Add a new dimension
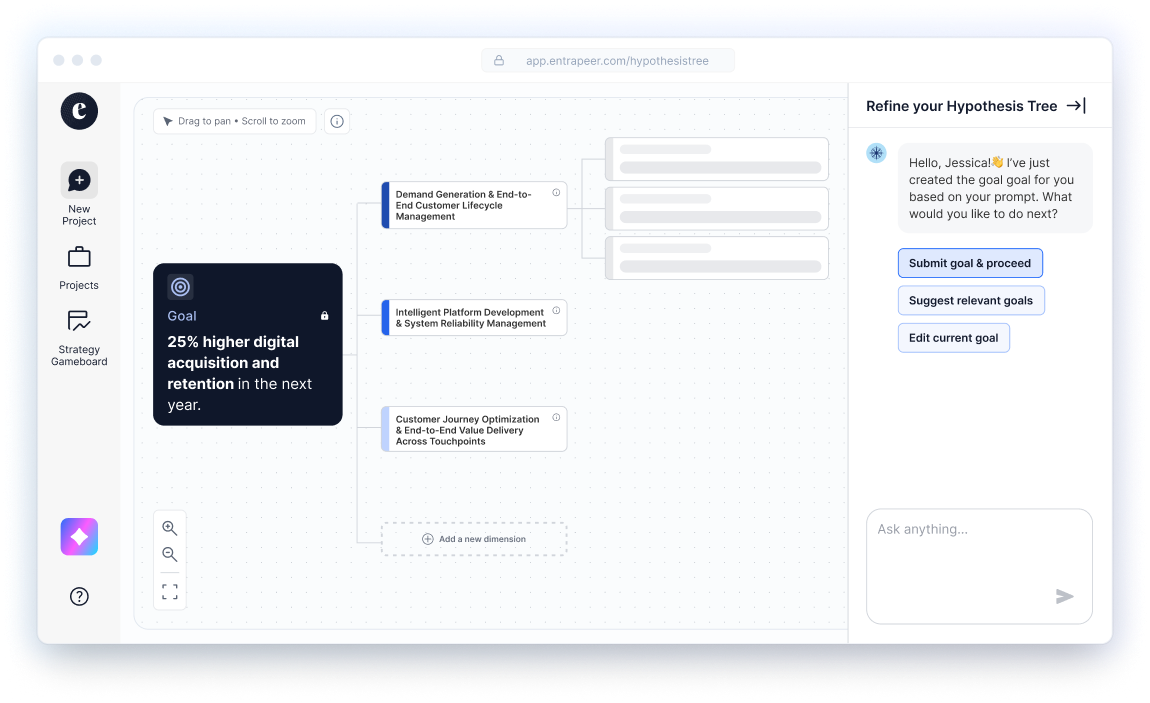The image size is (1150, 703). pos(474,539)
